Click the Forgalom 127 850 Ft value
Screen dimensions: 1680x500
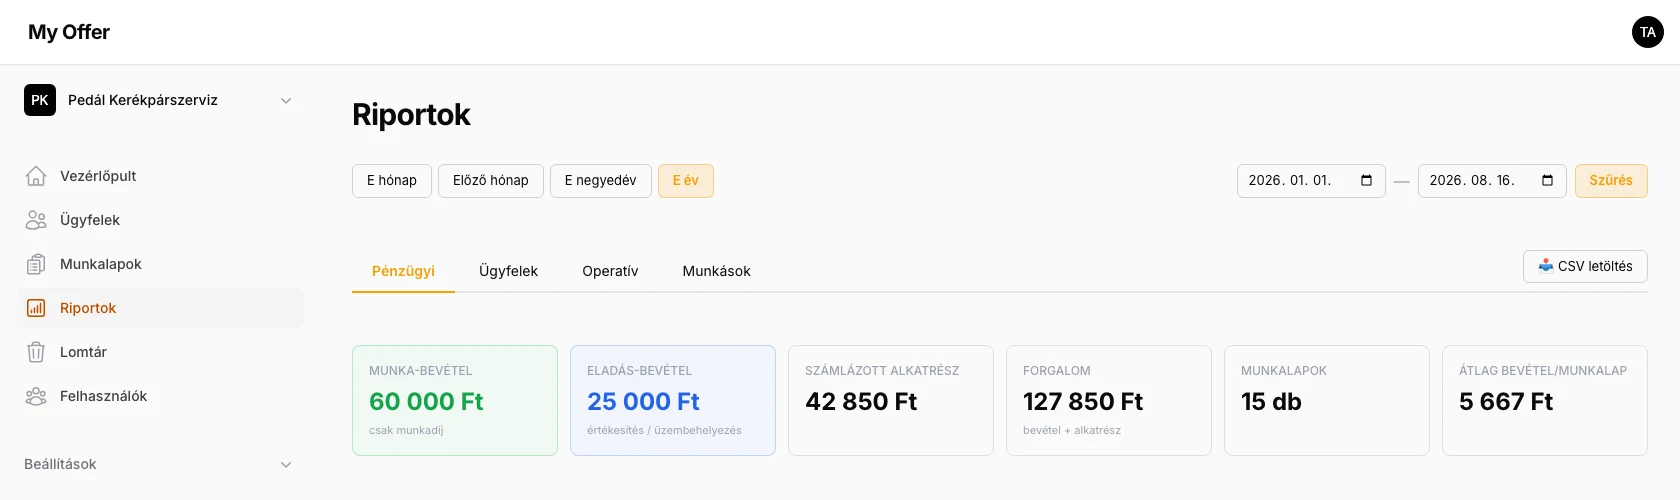(1083, 402)
